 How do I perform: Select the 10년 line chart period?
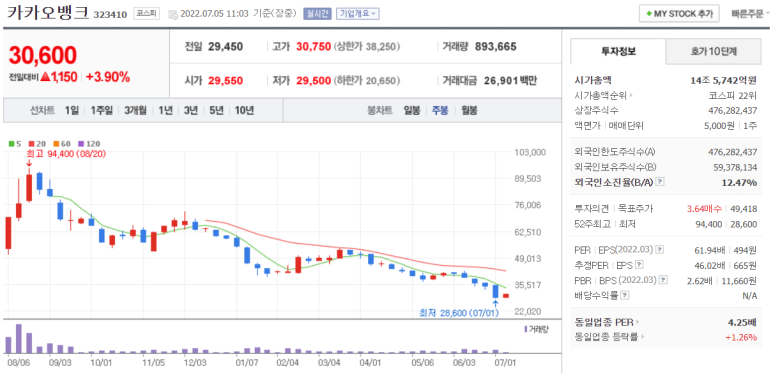tap(244, 110)
